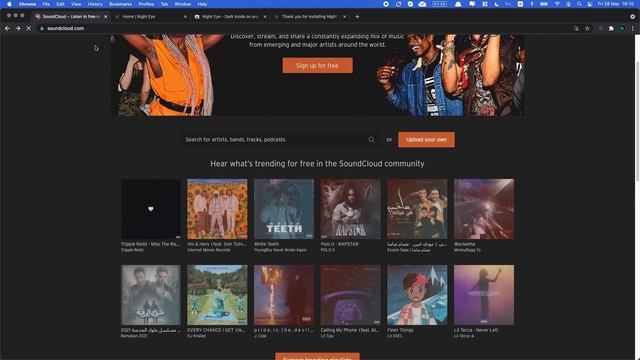Open the Extensions puzzle icon
The height and width of the screenshot is (360, 640).
click(x=611, y=29)
